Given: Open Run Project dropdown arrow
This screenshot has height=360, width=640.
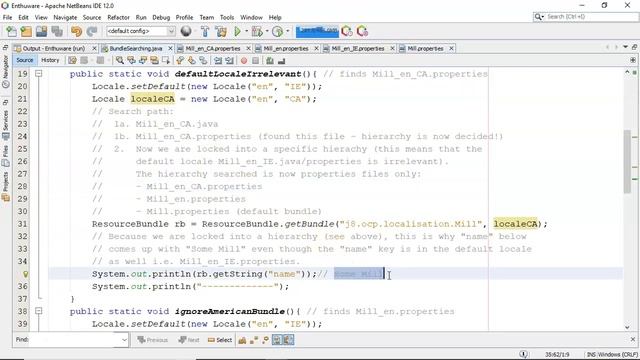Looking at the screenshot, I should 247,31.
